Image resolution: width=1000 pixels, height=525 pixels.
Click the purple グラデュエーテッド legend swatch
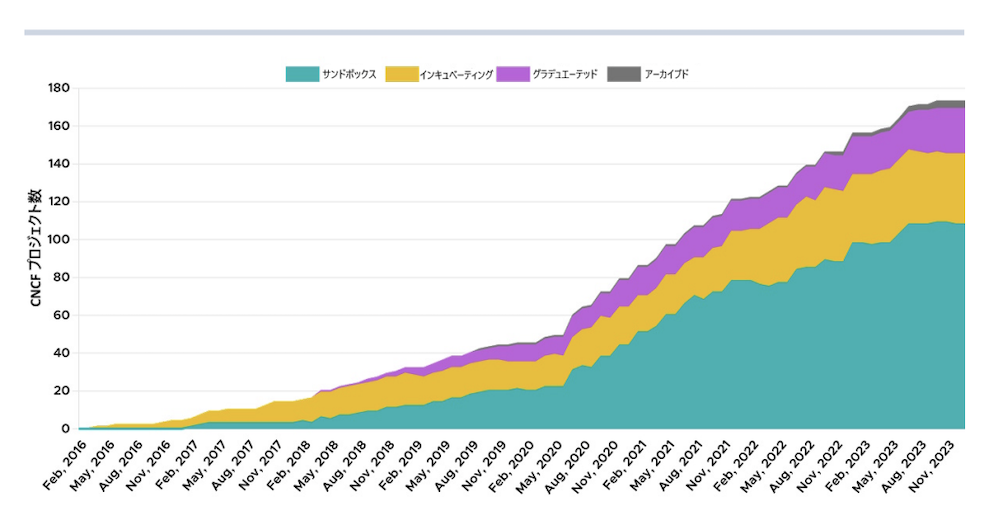point(513,74)
